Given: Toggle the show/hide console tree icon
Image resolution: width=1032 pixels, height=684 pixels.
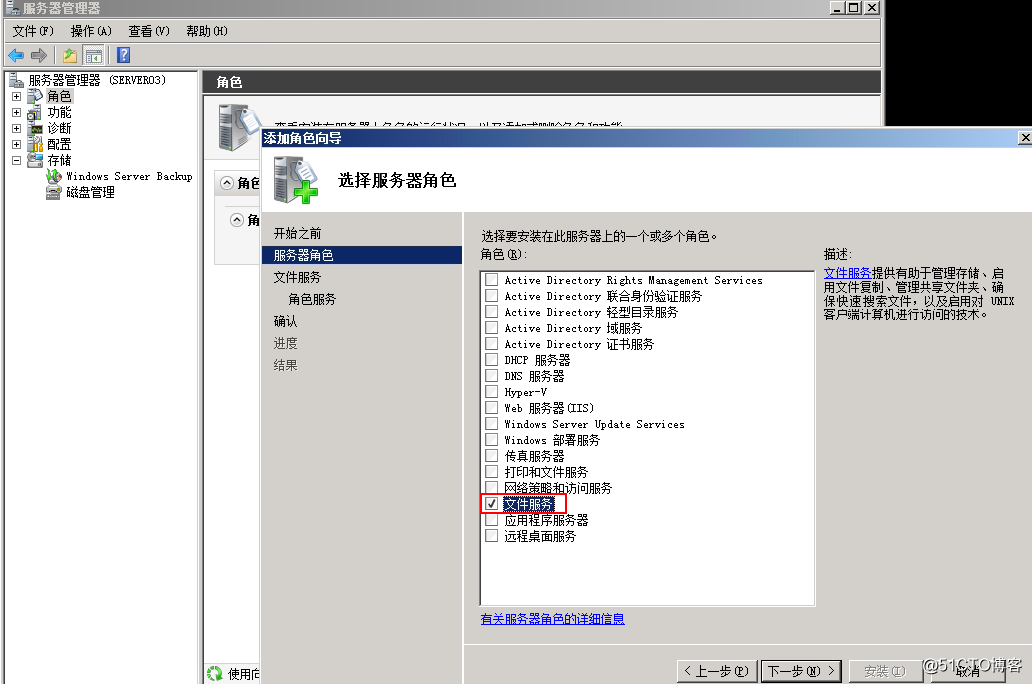Looking at the screenshot, I should coord(94,55).
